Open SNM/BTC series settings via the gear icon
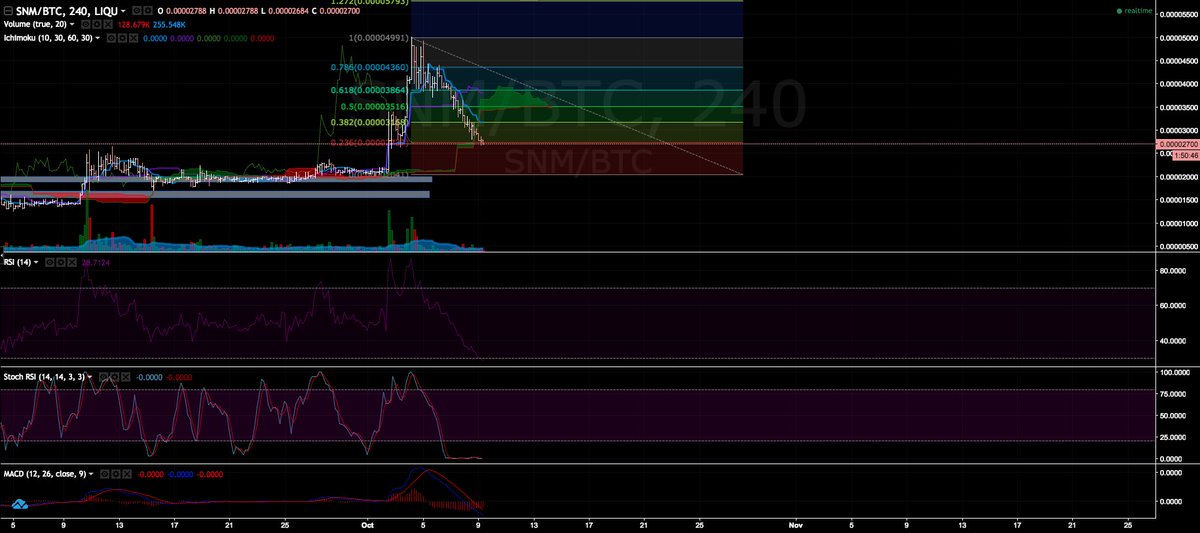 coord(148,11)
